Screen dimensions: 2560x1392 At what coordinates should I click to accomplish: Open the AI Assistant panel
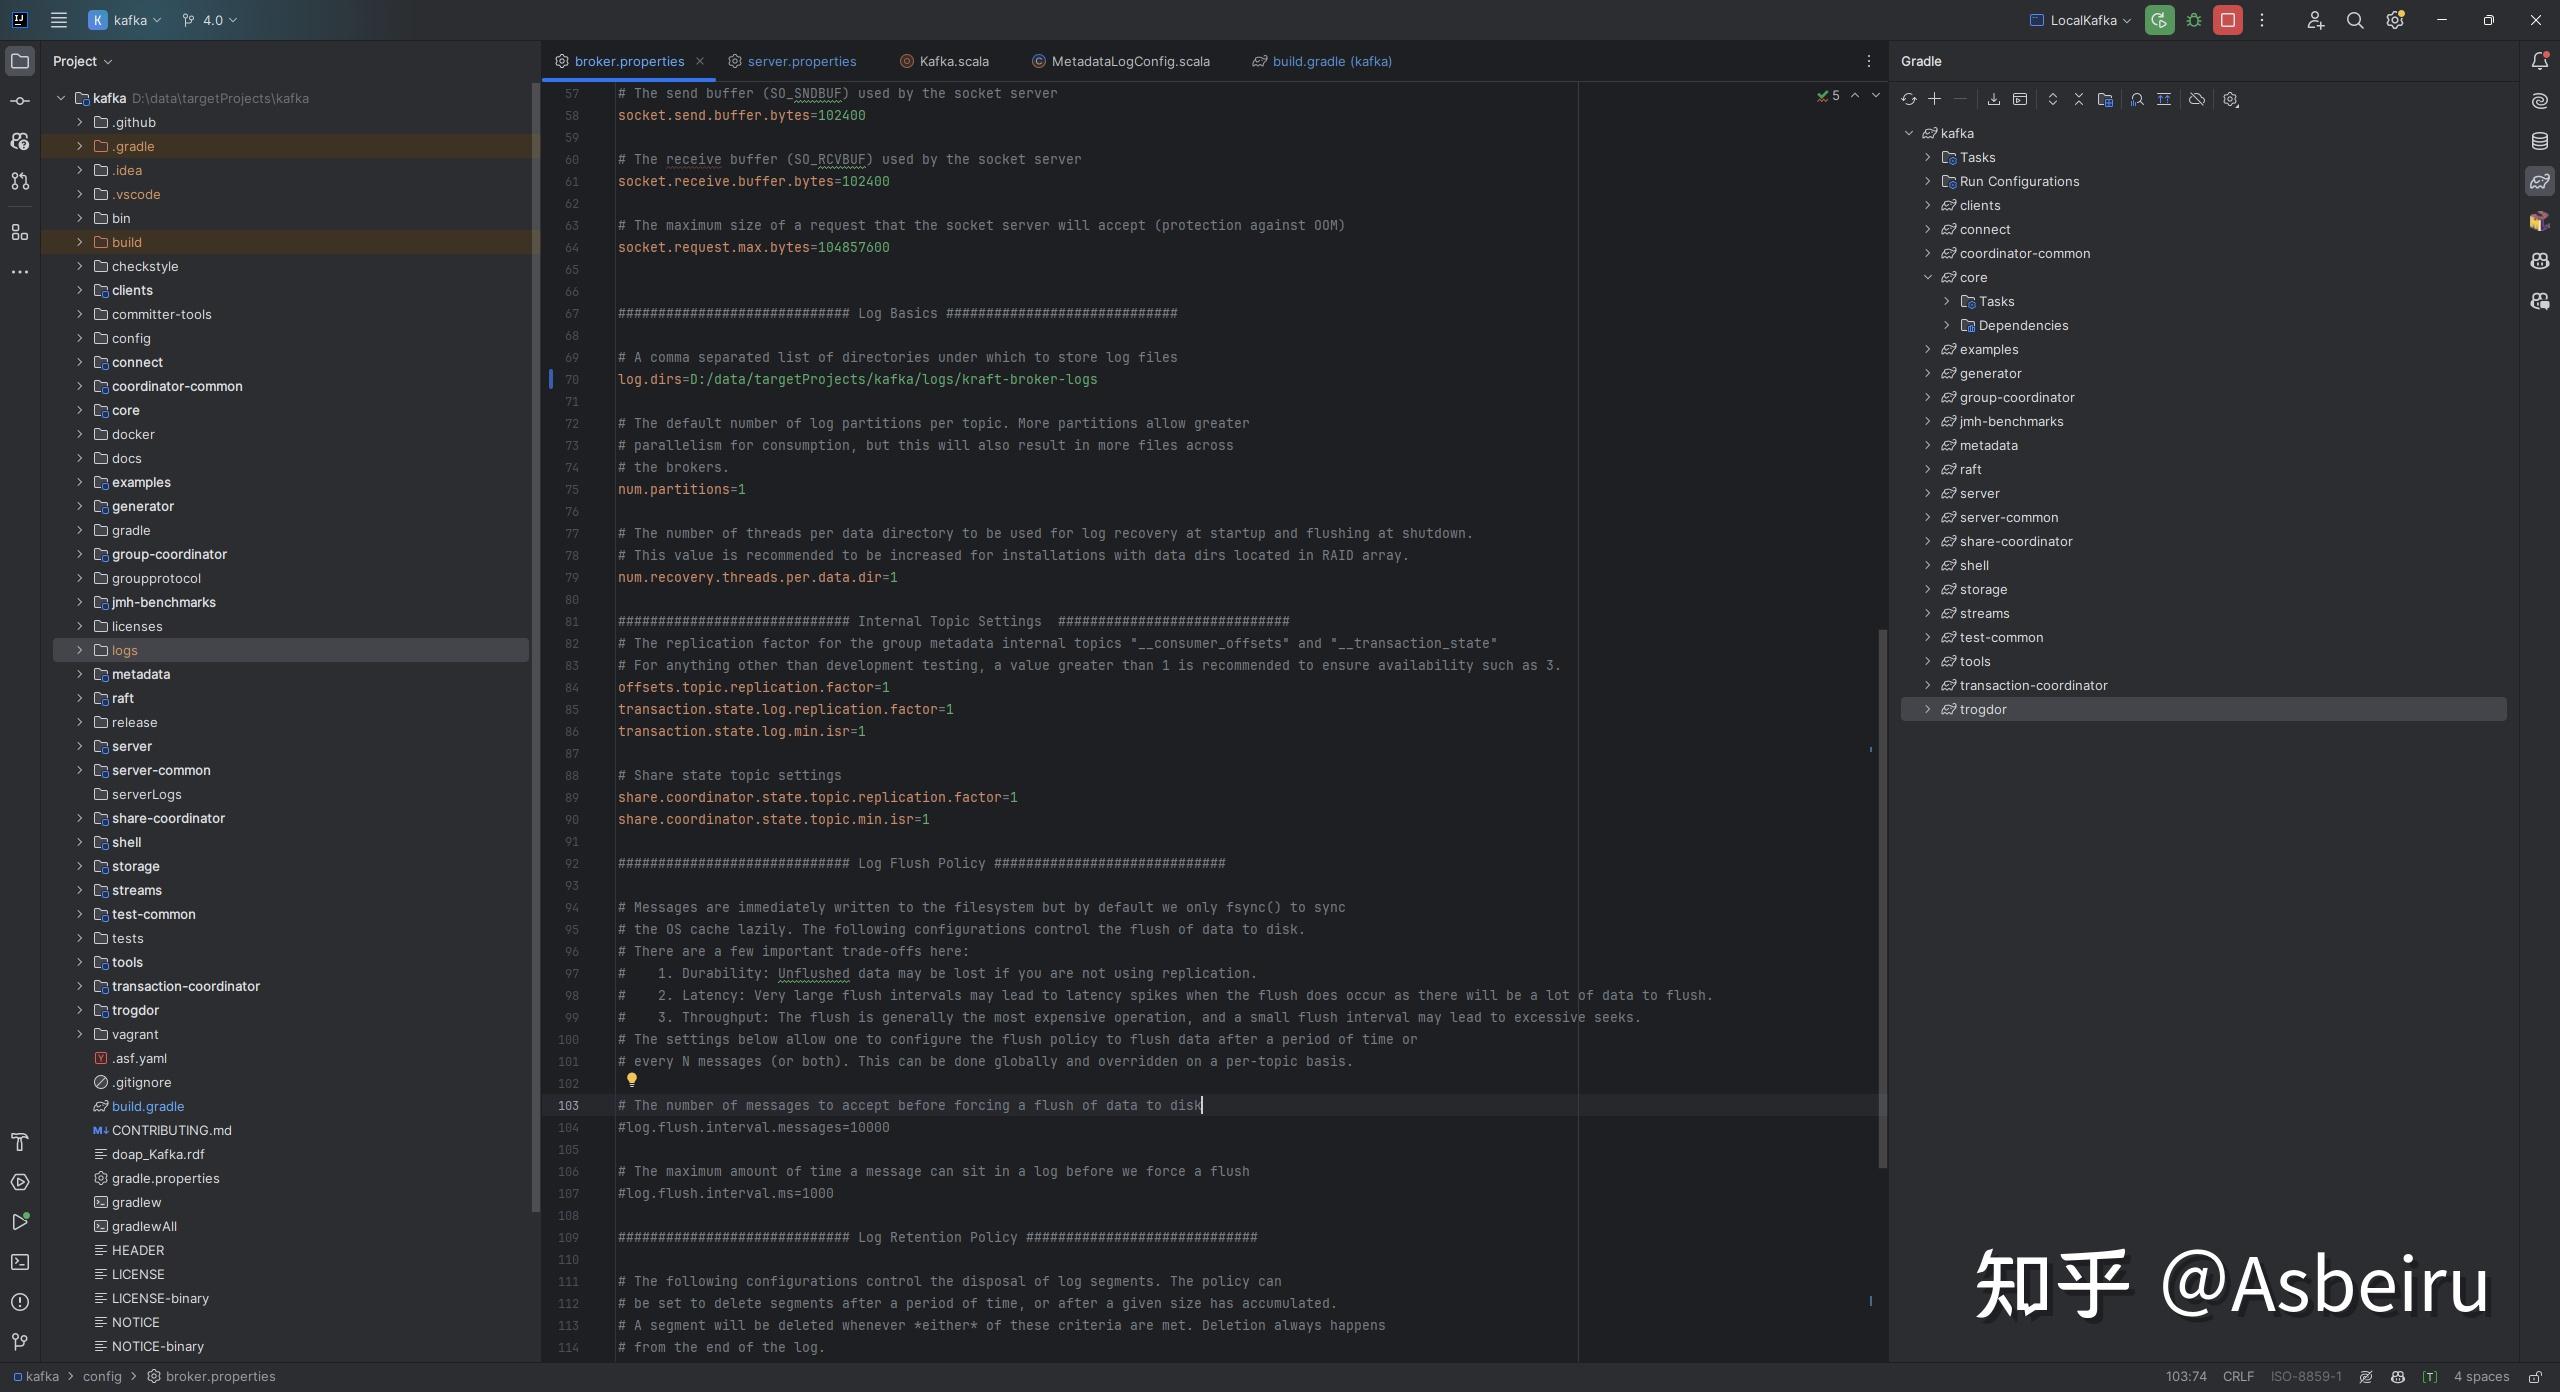pyautogui.click(x=2540, y=101)
